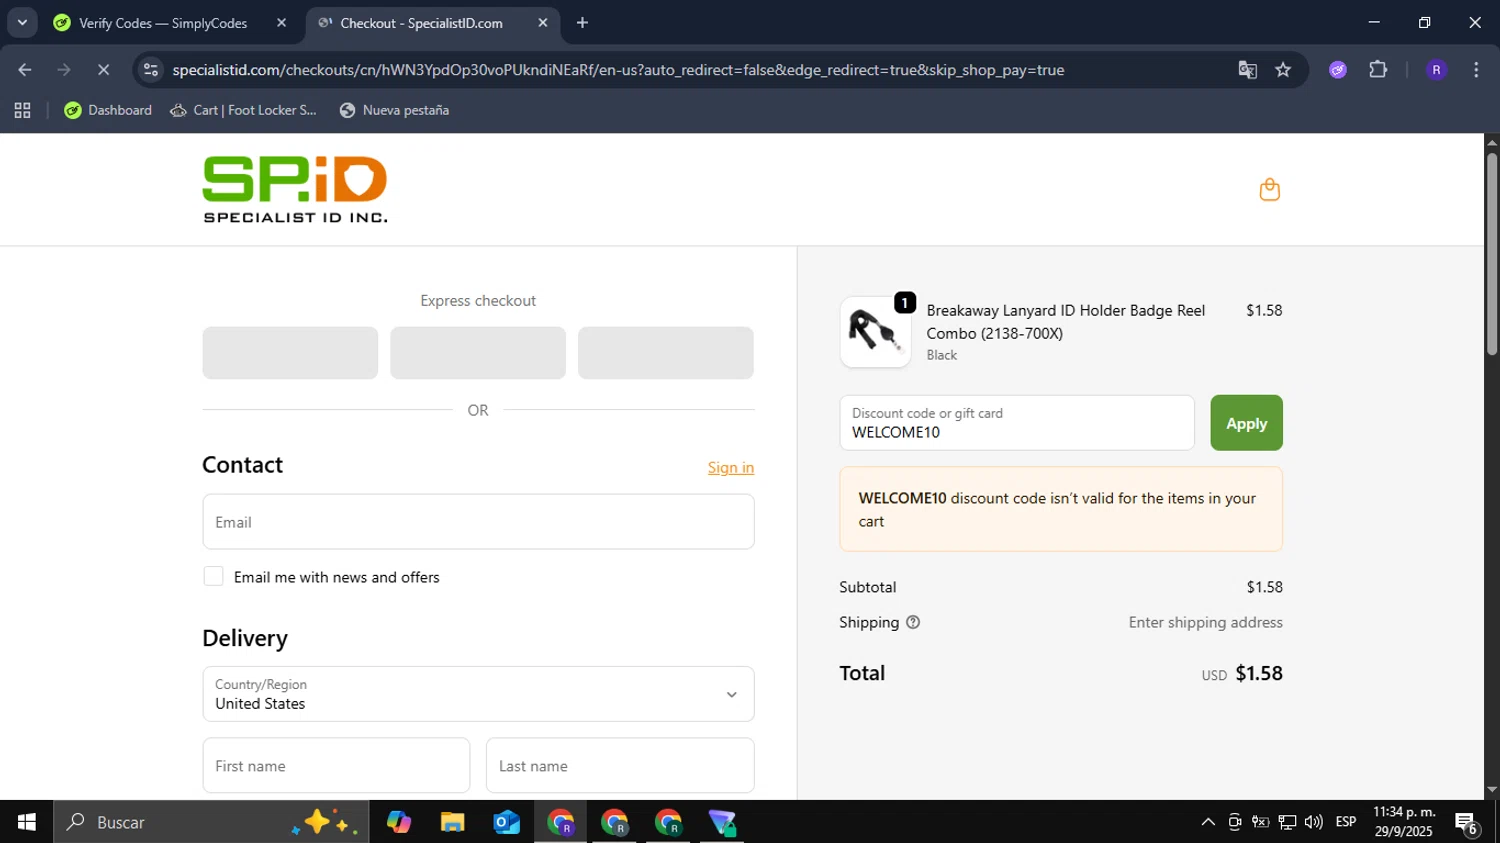Screen dimensions: 1500x843
Task: Open the Dashboard bookmark
Action: click(108, 110)
